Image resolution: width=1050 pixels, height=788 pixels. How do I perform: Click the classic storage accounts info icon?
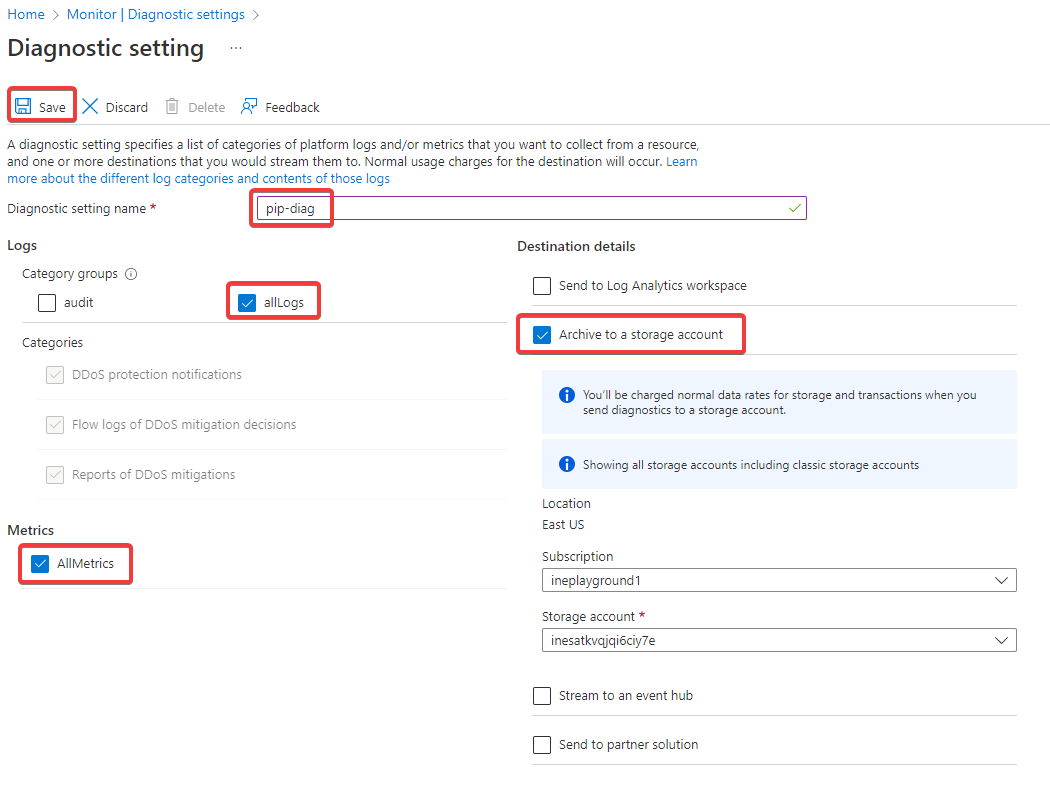click(x=567, y=465)
